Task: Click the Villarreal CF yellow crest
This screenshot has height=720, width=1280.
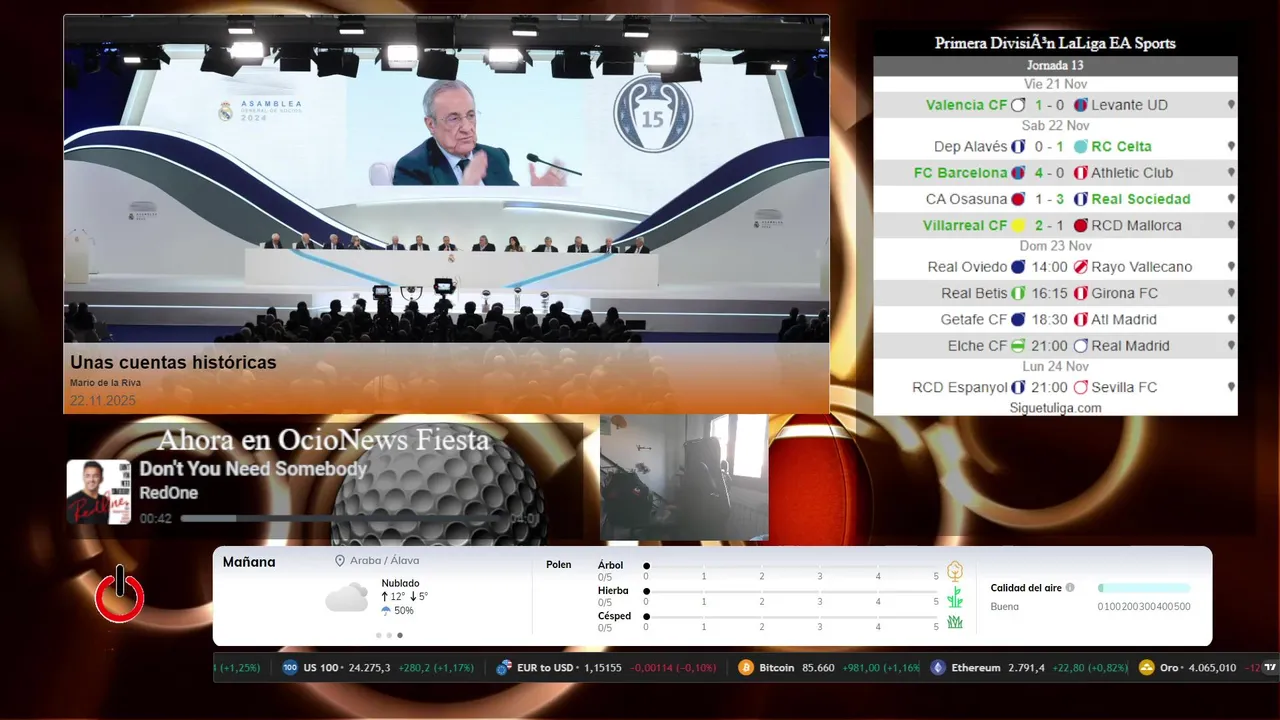Action: [1018, 226]
